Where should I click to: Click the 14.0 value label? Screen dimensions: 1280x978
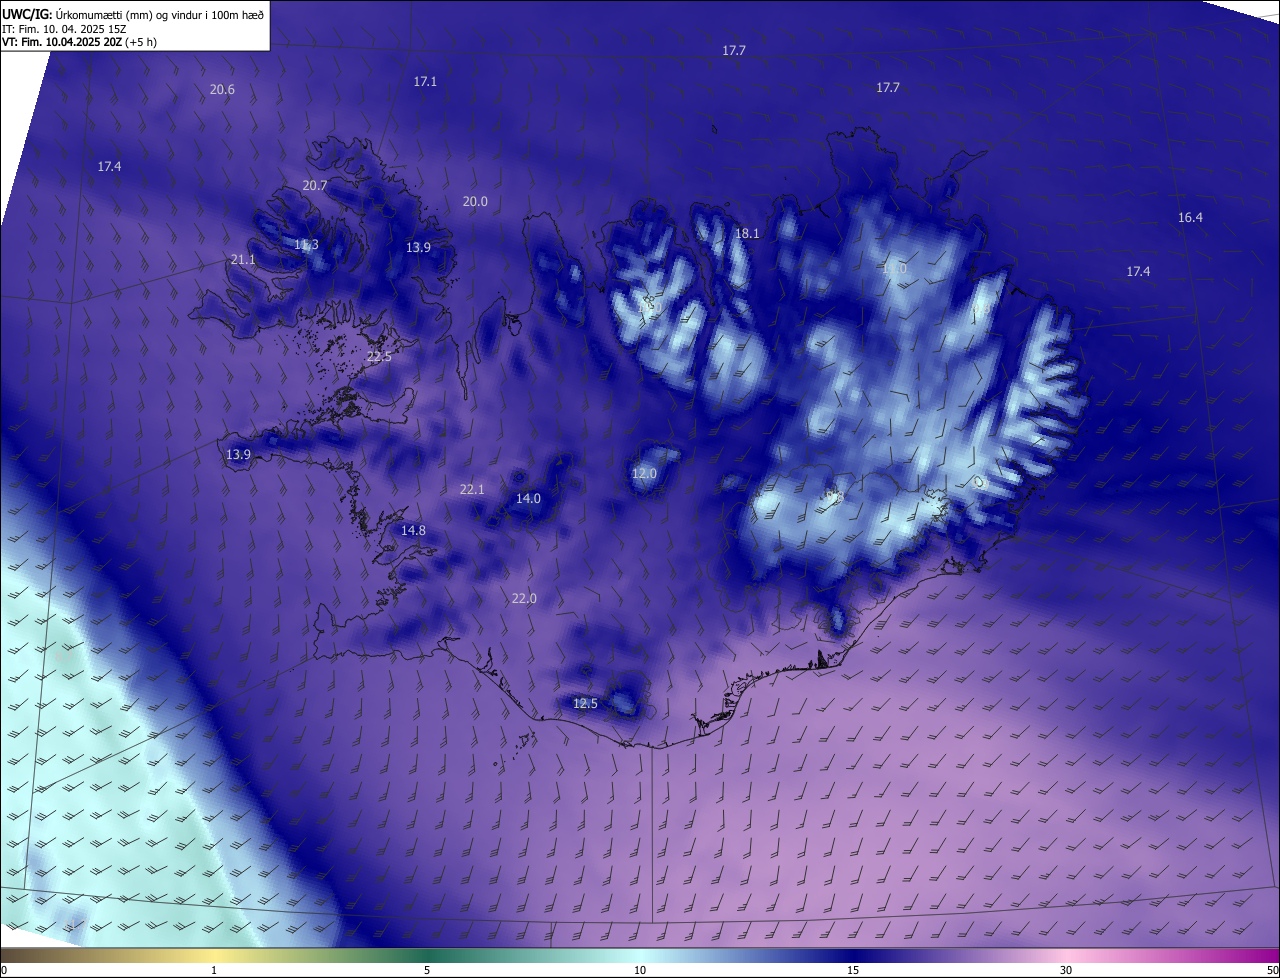point(528,499)
